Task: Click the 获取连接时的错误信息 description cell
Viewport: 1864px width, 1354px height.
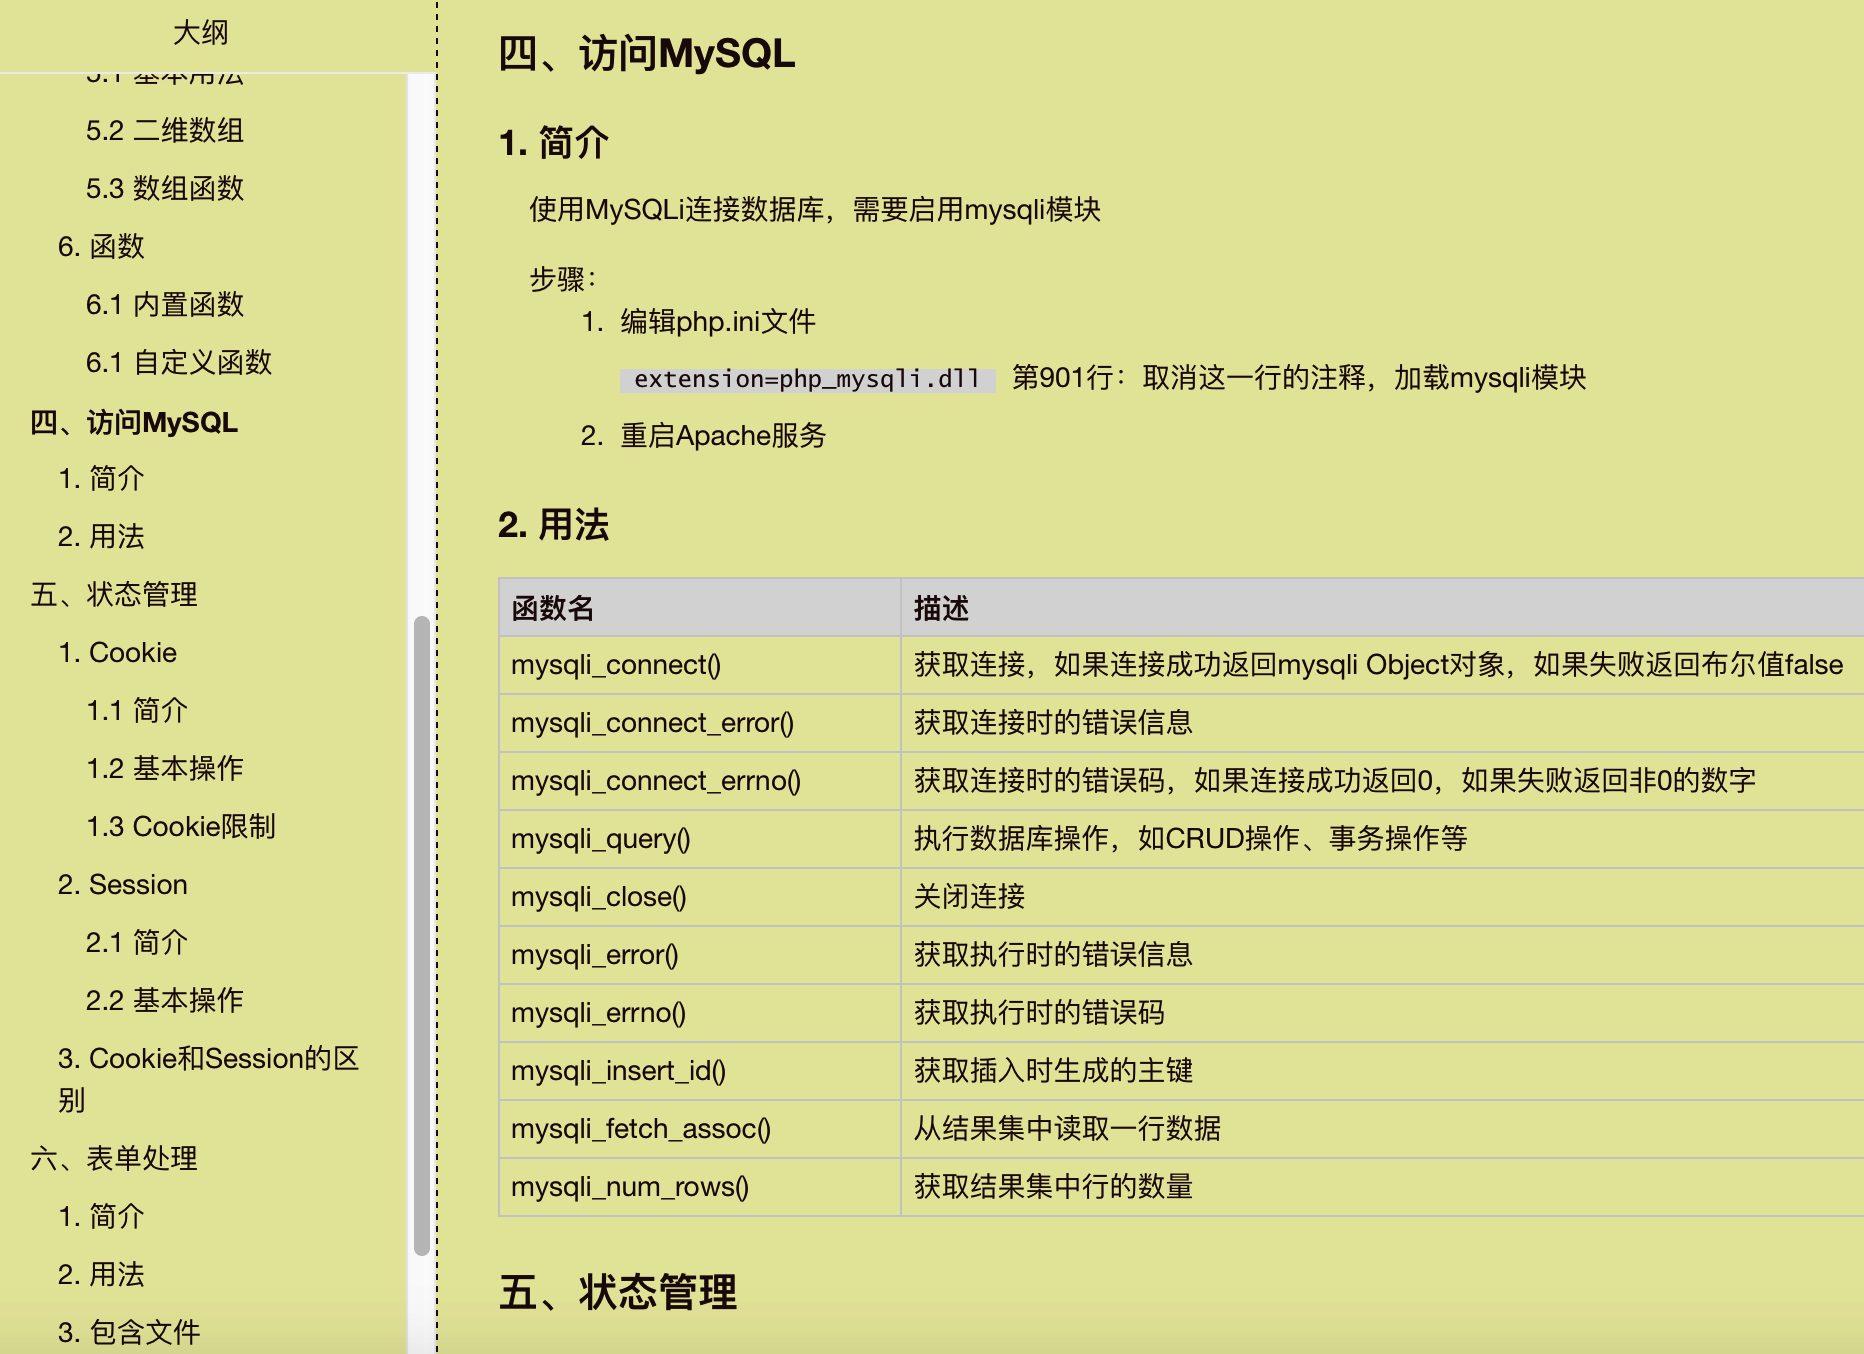Action: [x=1382, y=723]
